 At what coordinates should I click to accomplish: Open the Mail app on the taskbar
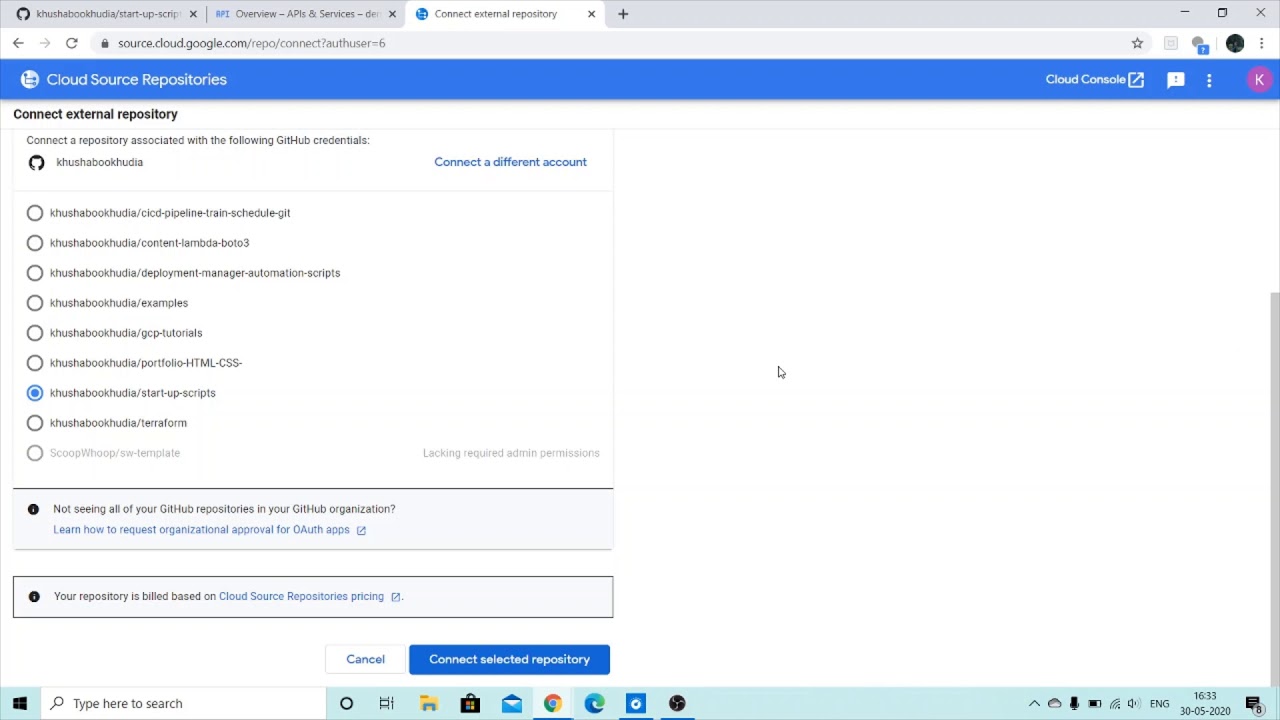[x=512, y=703]
